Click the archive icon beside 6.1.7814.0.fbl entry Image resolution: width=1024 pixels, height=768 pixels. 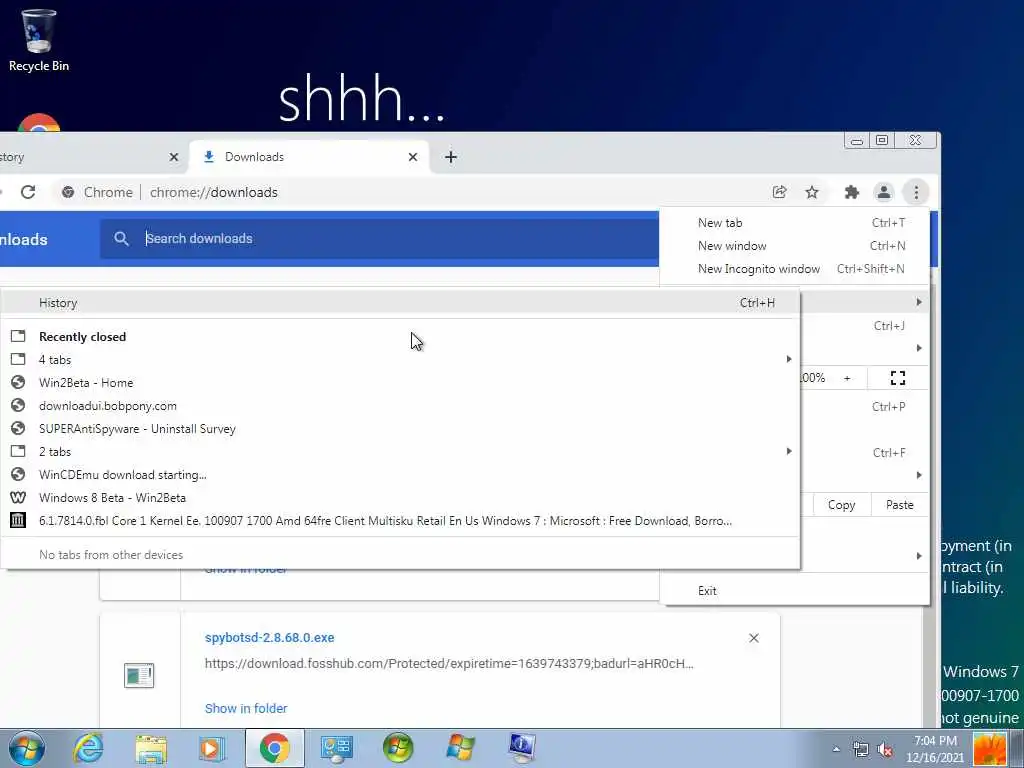tap(18, 520)
